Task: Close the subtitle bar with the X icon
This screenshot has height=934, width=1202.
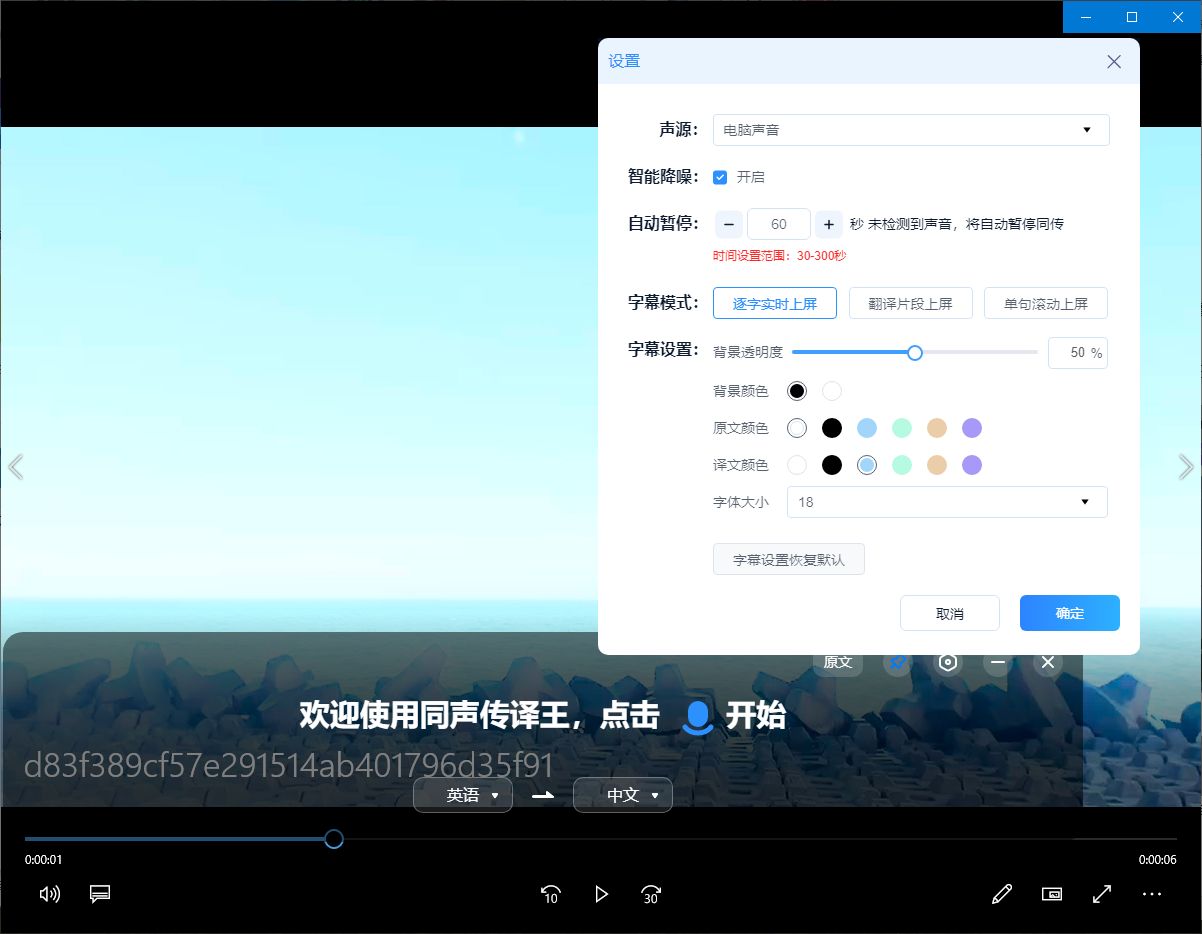Action: pyautogui.click(x=1048, y=662)
